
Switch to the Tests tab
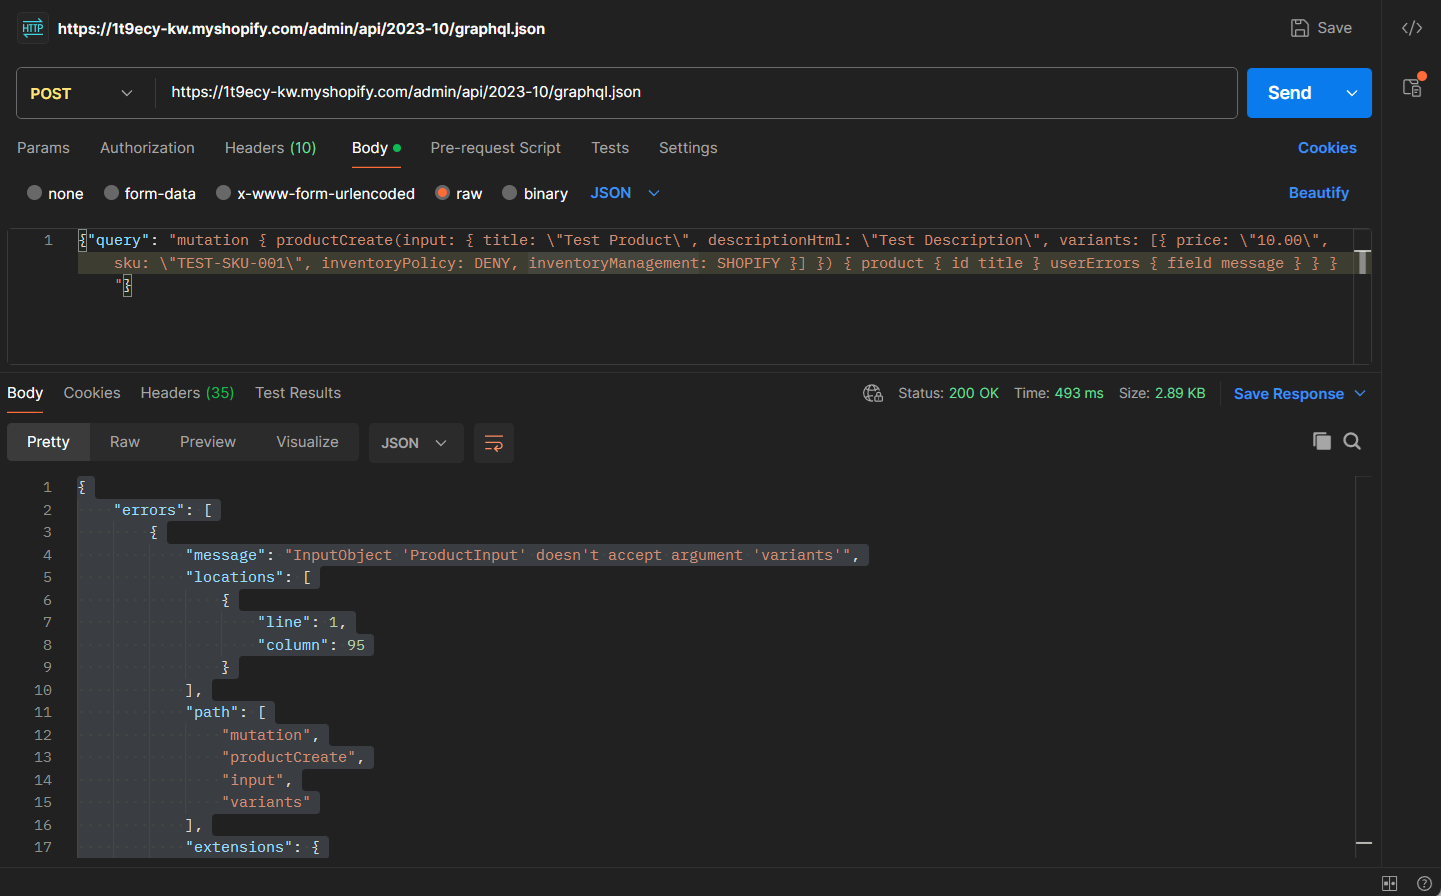pyautogui.click(x=610, y=148)
